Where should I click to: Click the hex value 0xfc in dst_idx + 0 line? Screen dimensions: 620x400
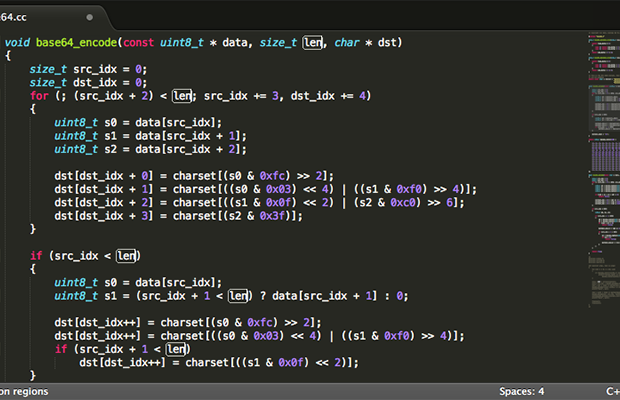coord(272,176)
